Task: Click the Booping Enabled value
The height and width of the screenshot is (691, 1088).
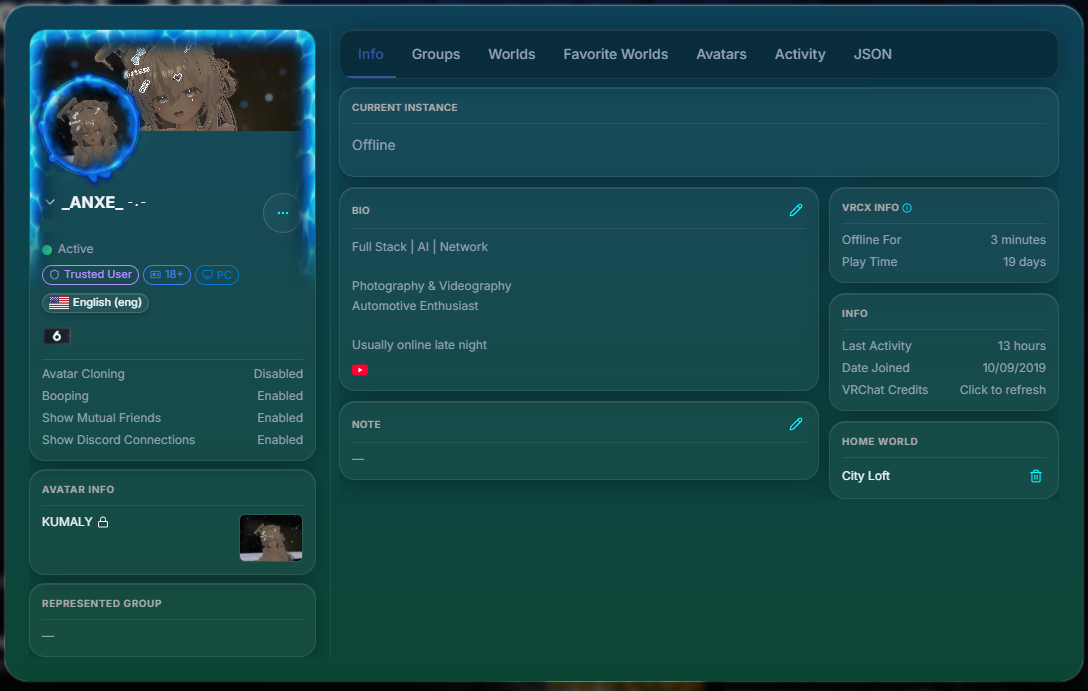Action: [x=280, y=396]
